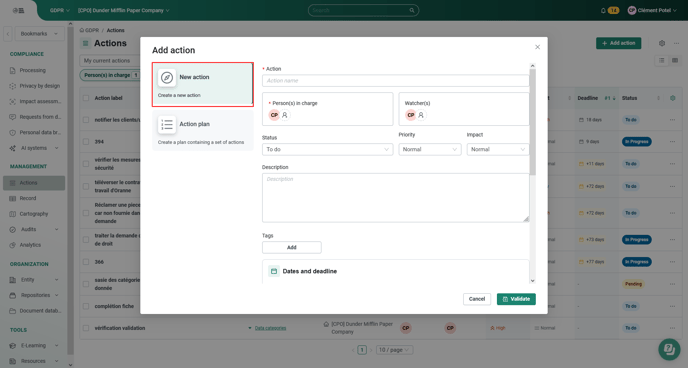Screen dimensions: 688x368
Task: Click the notifications bell icon
Action: [x=603, y=11]
